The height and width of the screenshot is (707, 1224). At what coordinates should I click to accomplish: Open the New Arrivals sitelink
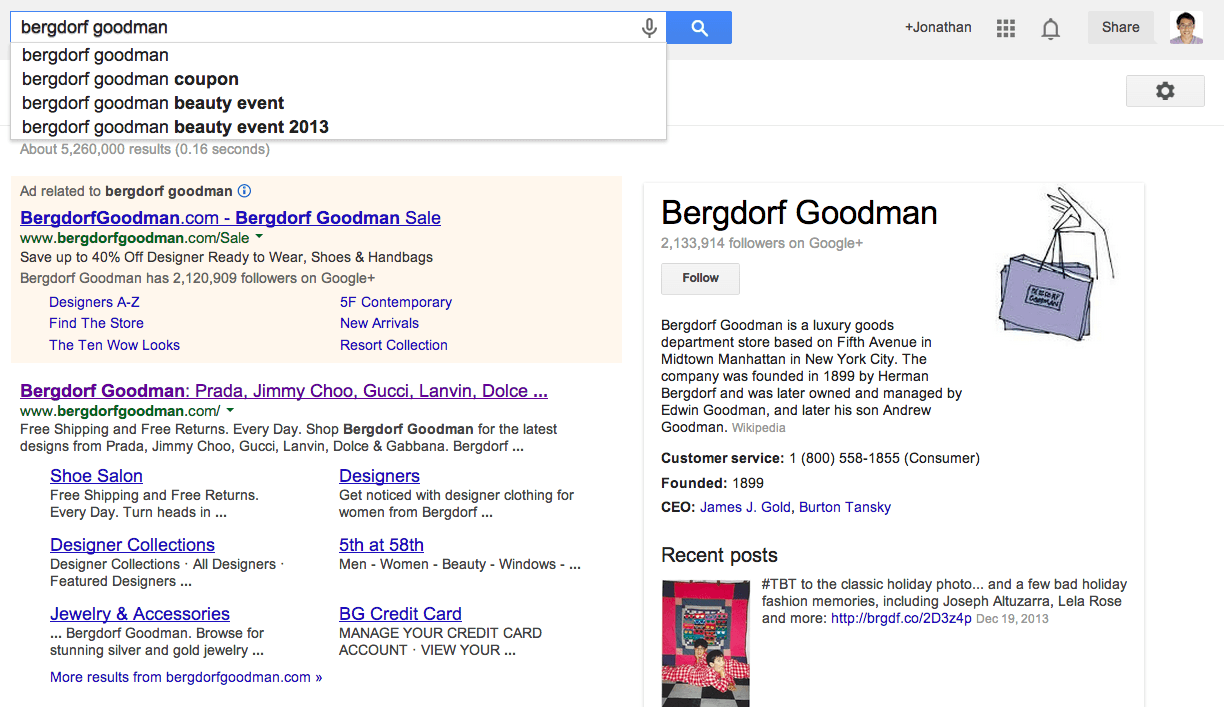[x=379, y=323]
